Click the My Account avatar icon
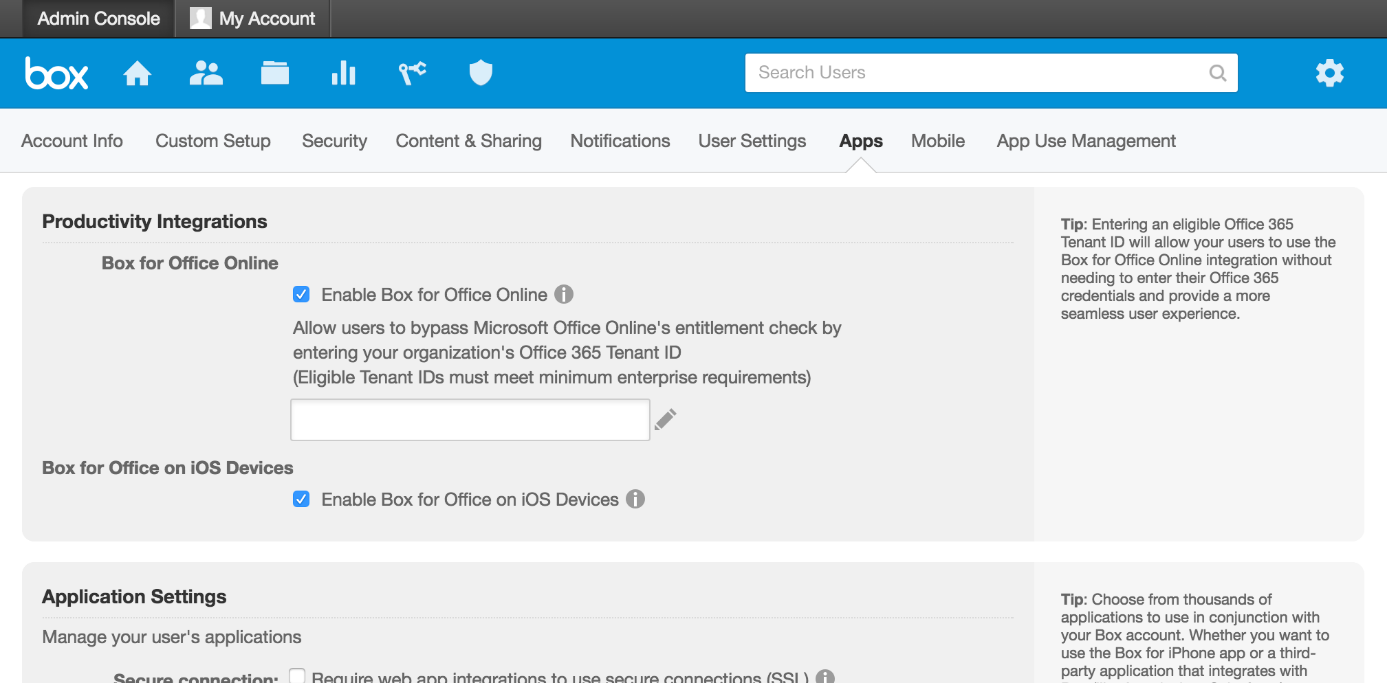 tap(201, 18)
